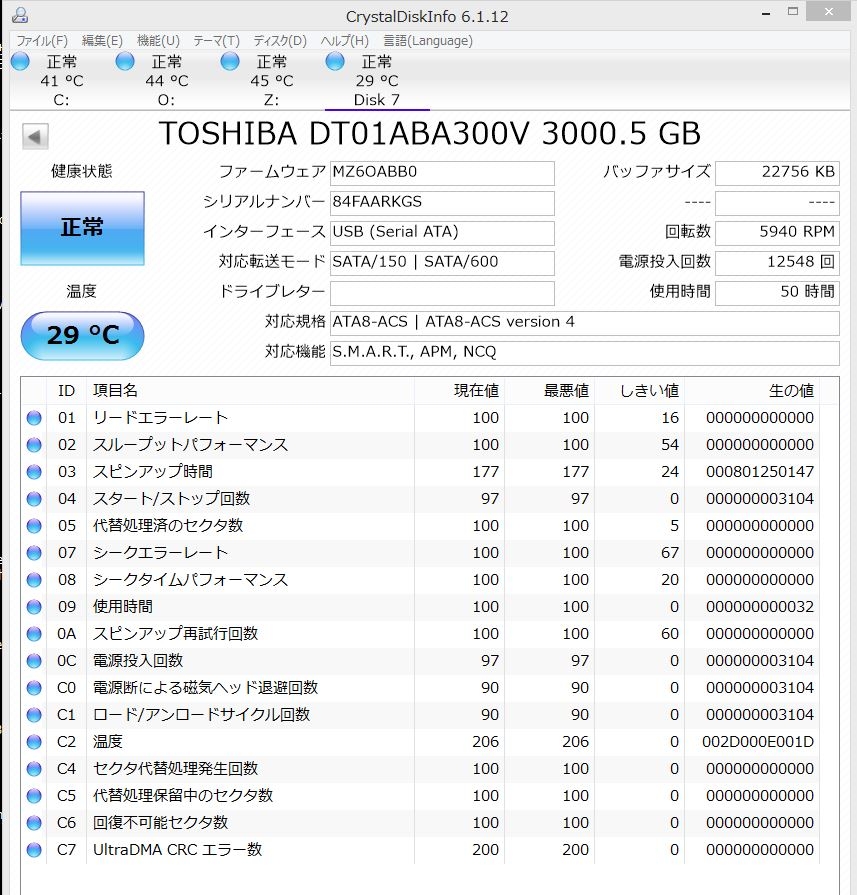857x895 pixels.
Task: Click the しきい値 column header
Action: coord(639,391)
